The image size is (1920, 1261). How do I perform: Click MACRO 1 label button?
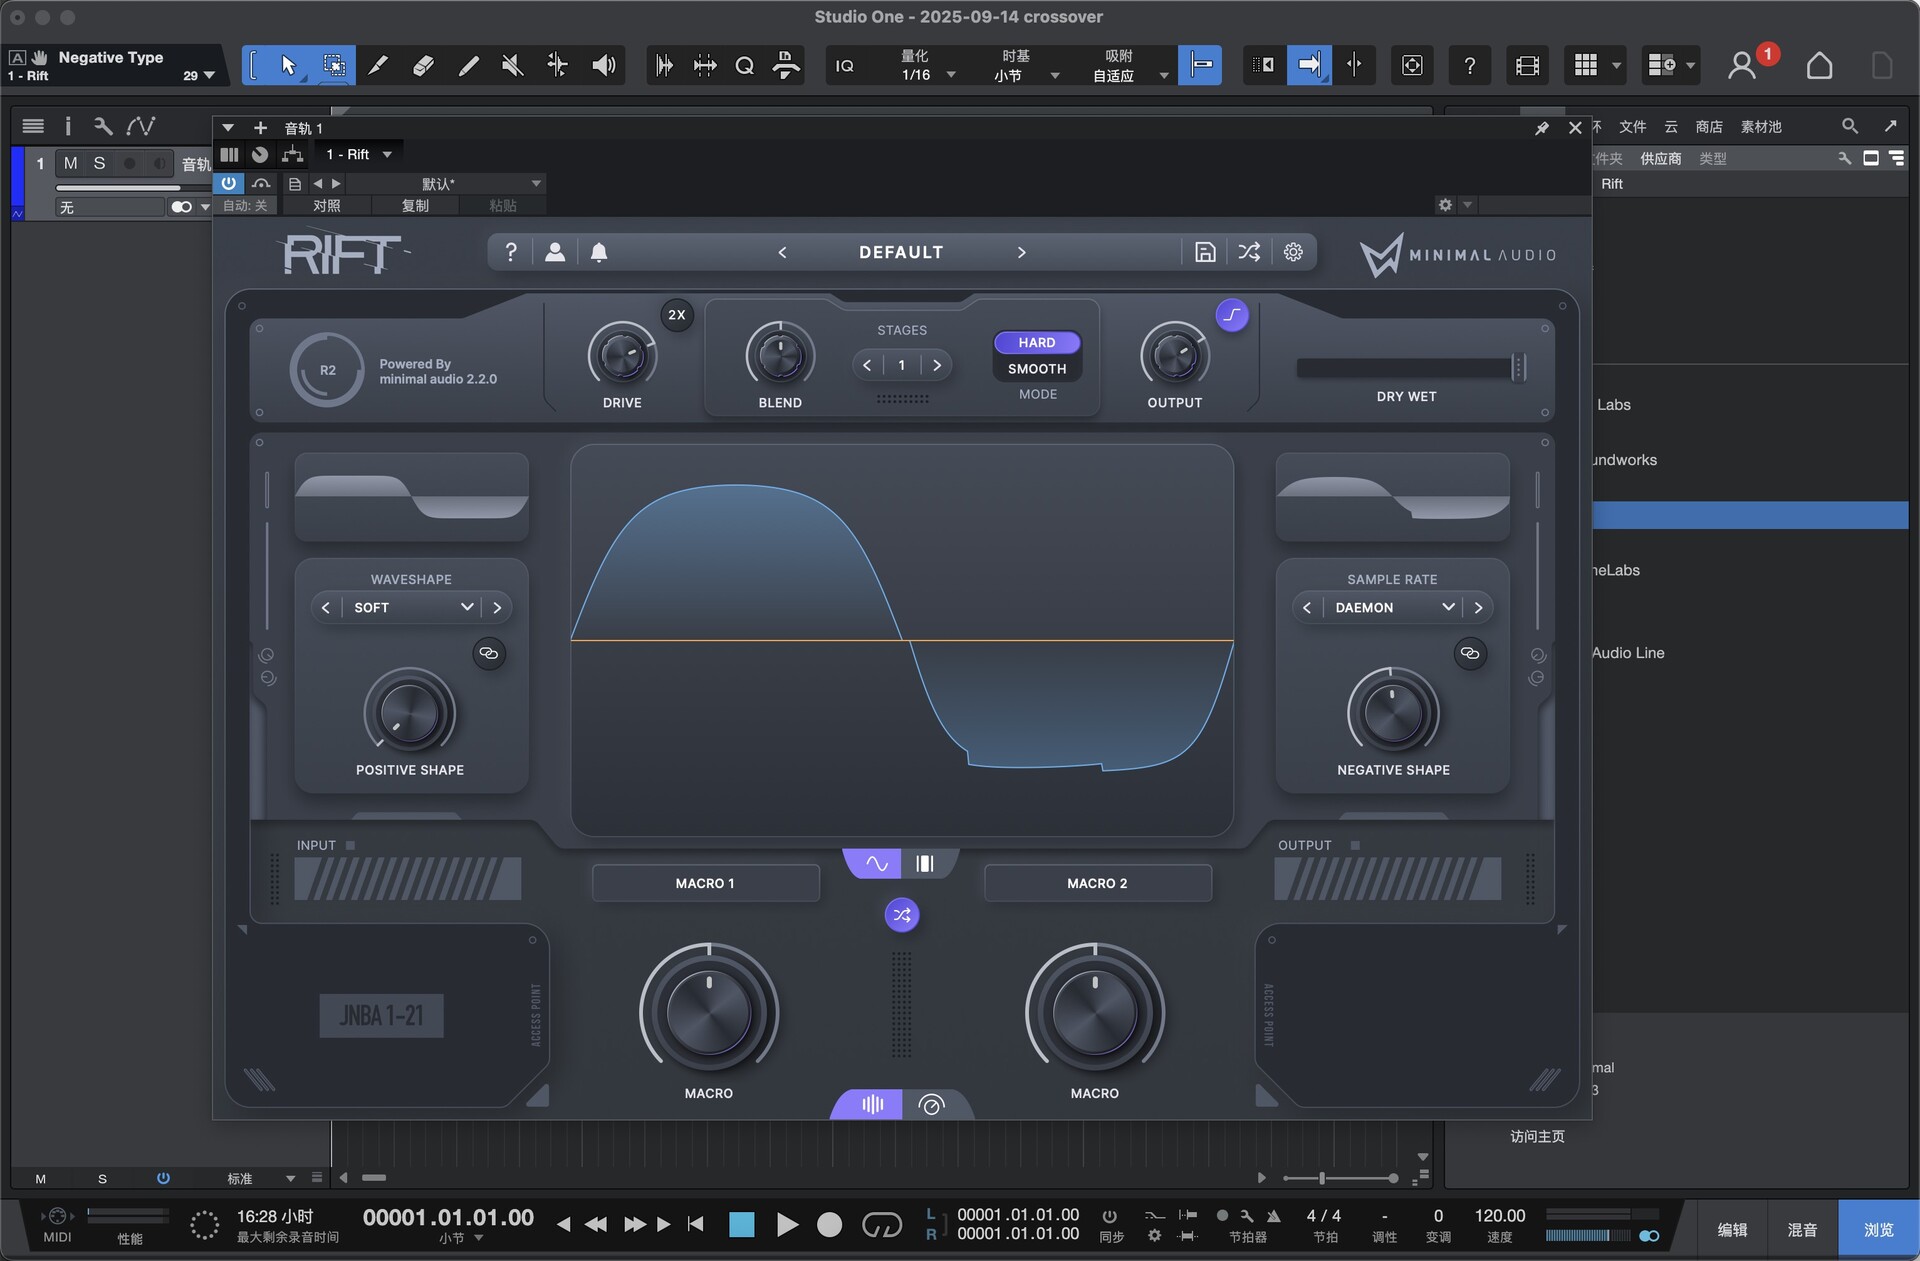point(705,883)
